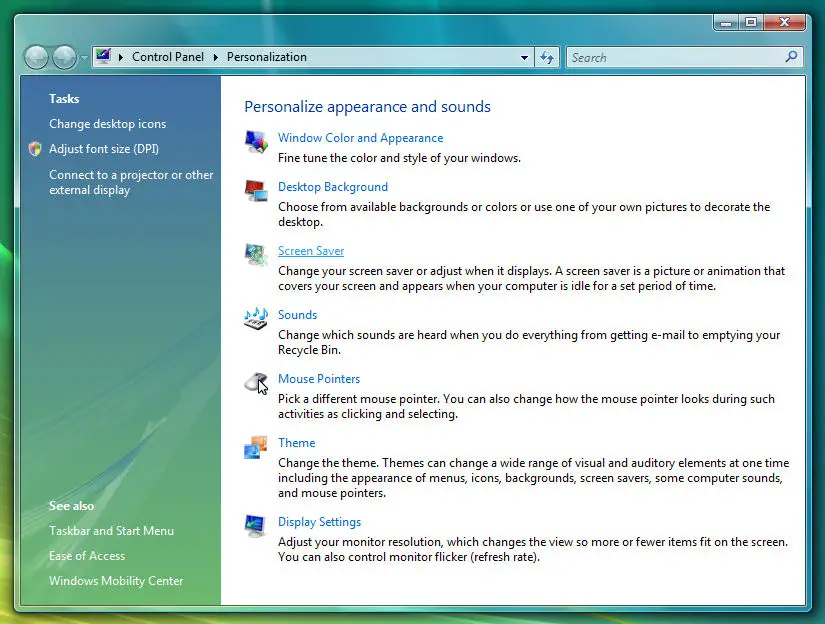Open the Display Settings link
This screenshot has width=825, height=624.
click(x=319, y=522)
